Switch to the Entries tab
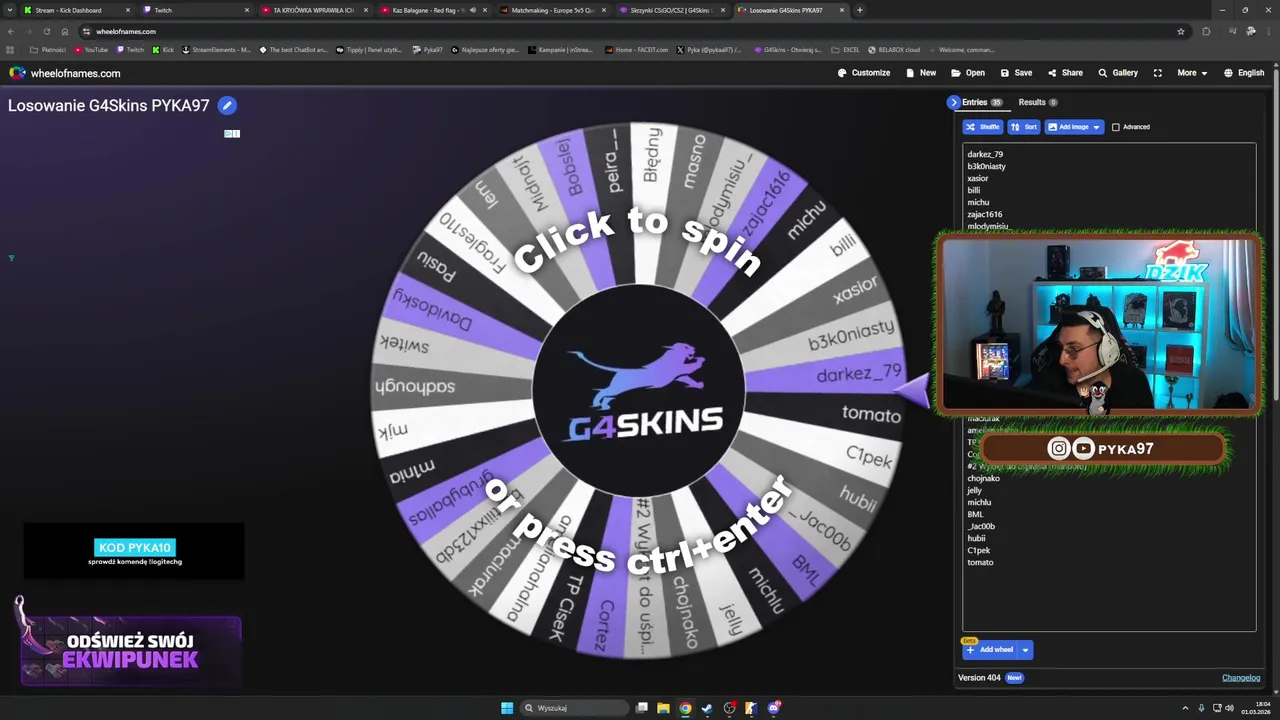This screenshot has height=720, width=1280. (981, 102)
